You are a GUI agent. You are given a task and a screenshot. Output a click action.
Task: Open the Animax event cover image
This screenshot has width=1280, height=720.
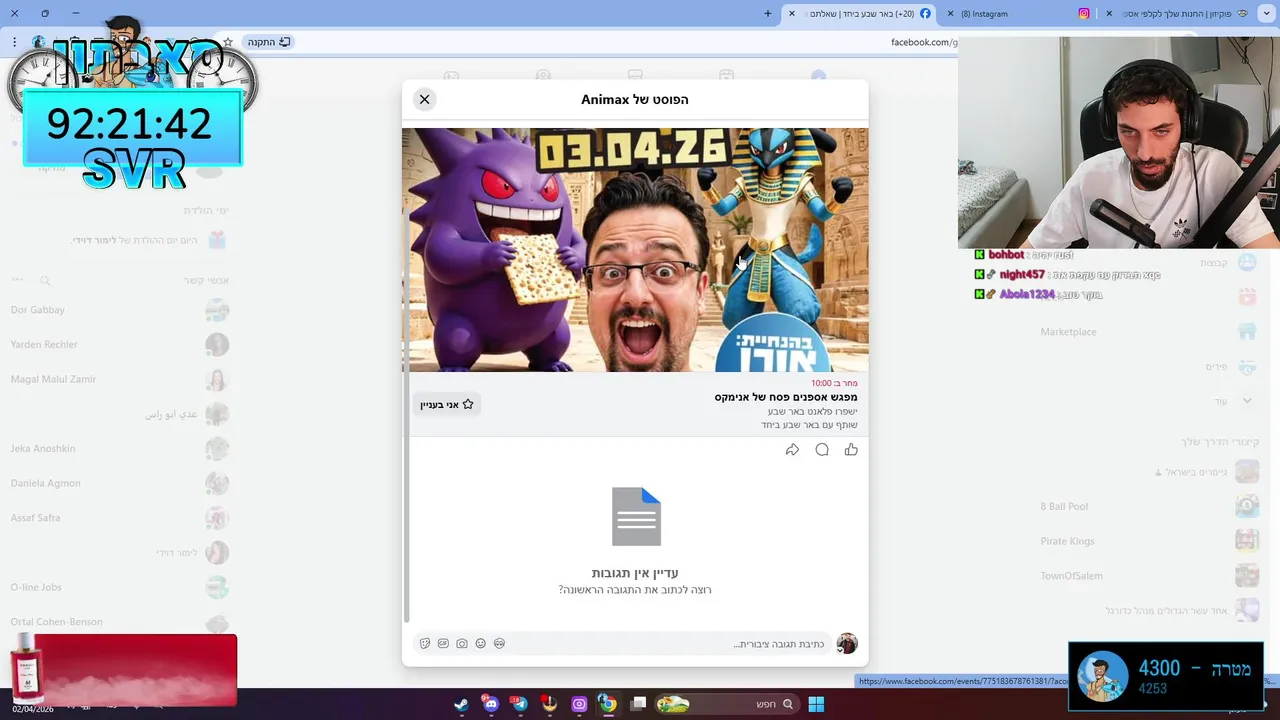[635, 250]
